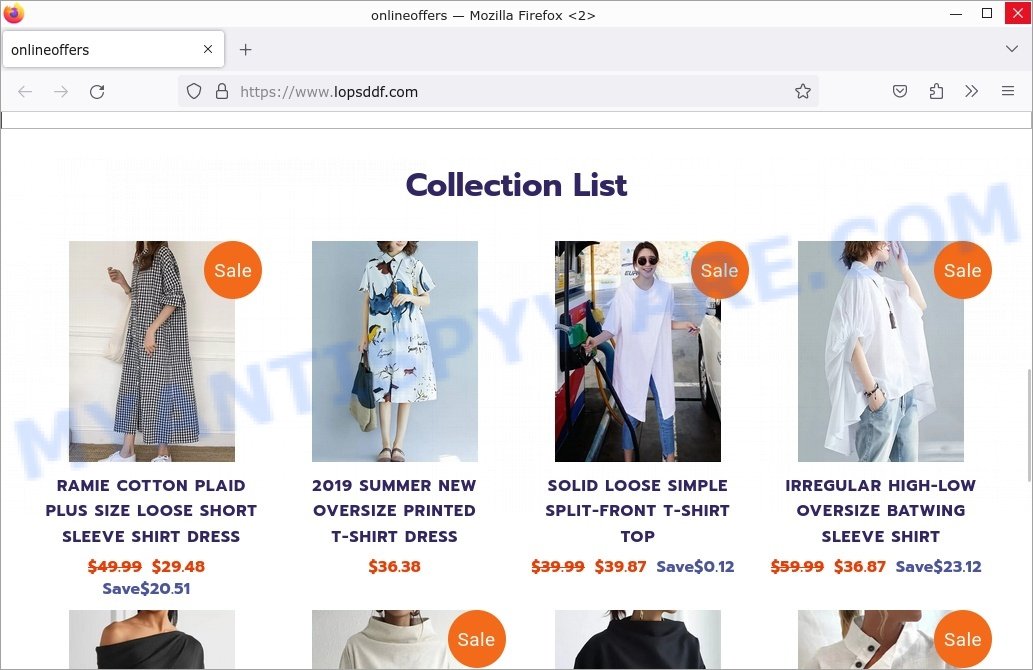The width and height of the screenshot is (1033, 670).
Task: Expand the toolbar overflow chevron
Action: [x=971, y=91]
